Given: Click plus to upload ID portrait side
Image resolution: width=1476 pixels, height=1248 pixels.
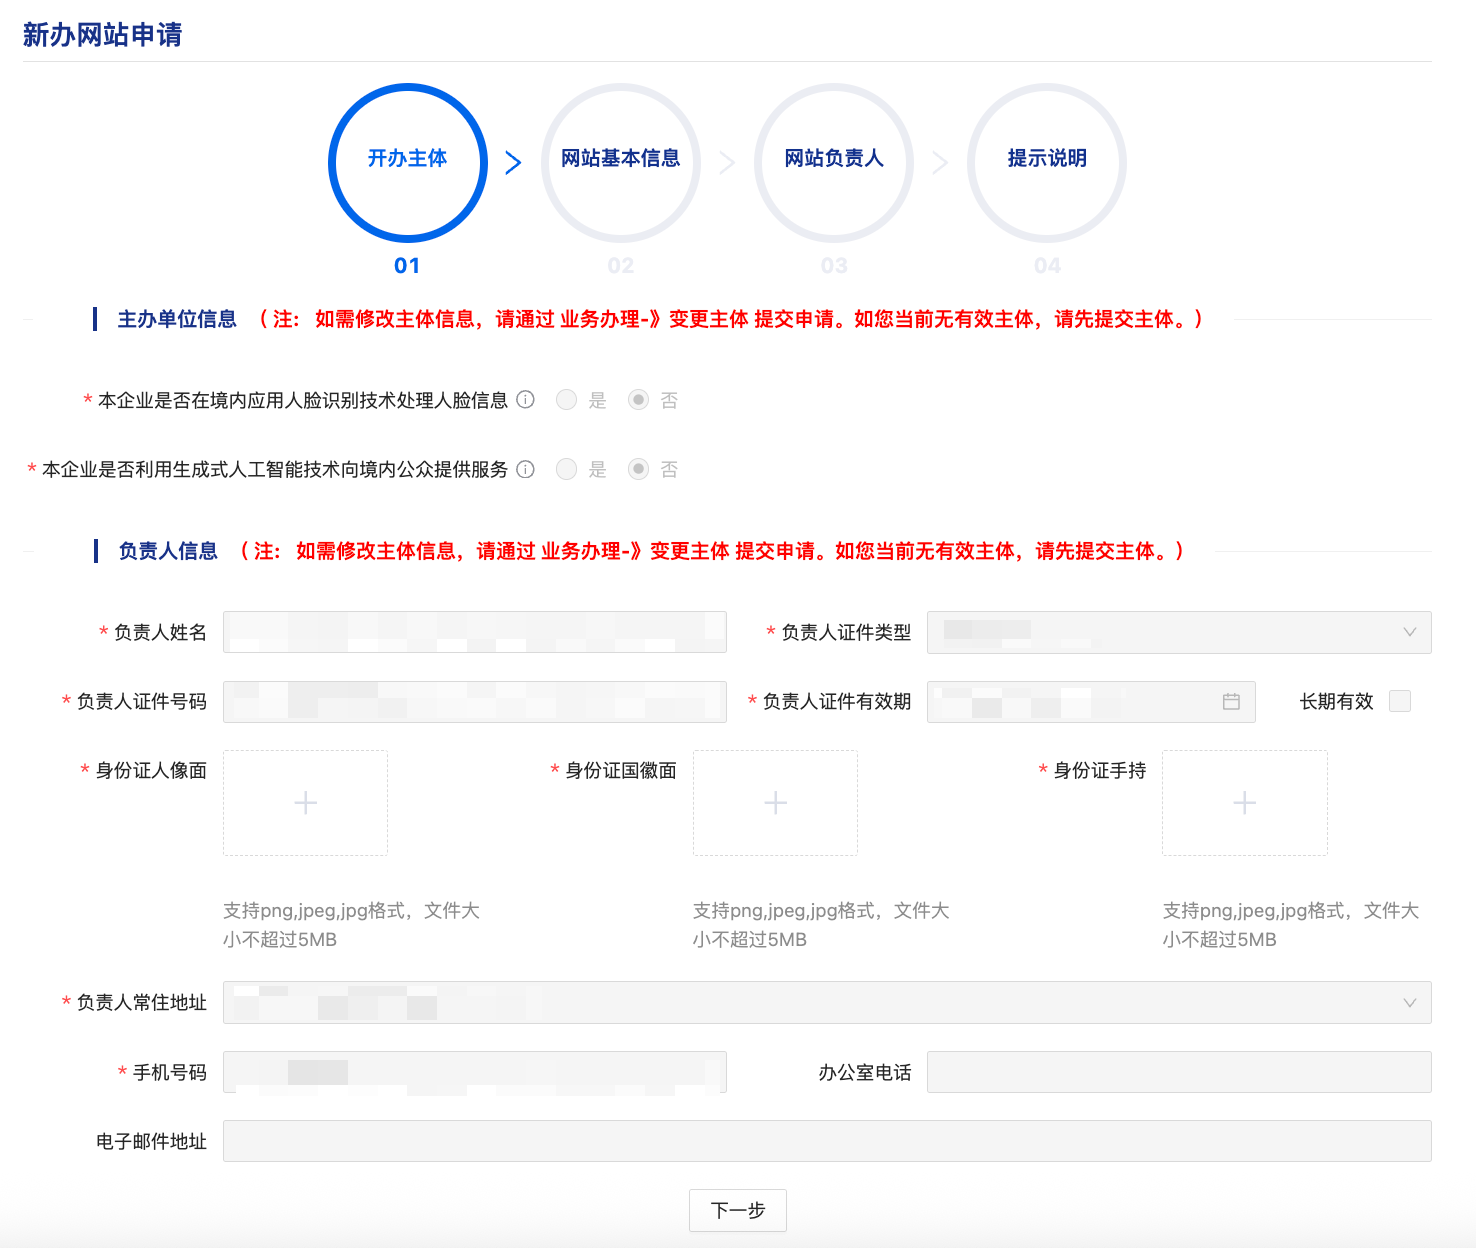Looking at the screenshot, I should 305,803.
